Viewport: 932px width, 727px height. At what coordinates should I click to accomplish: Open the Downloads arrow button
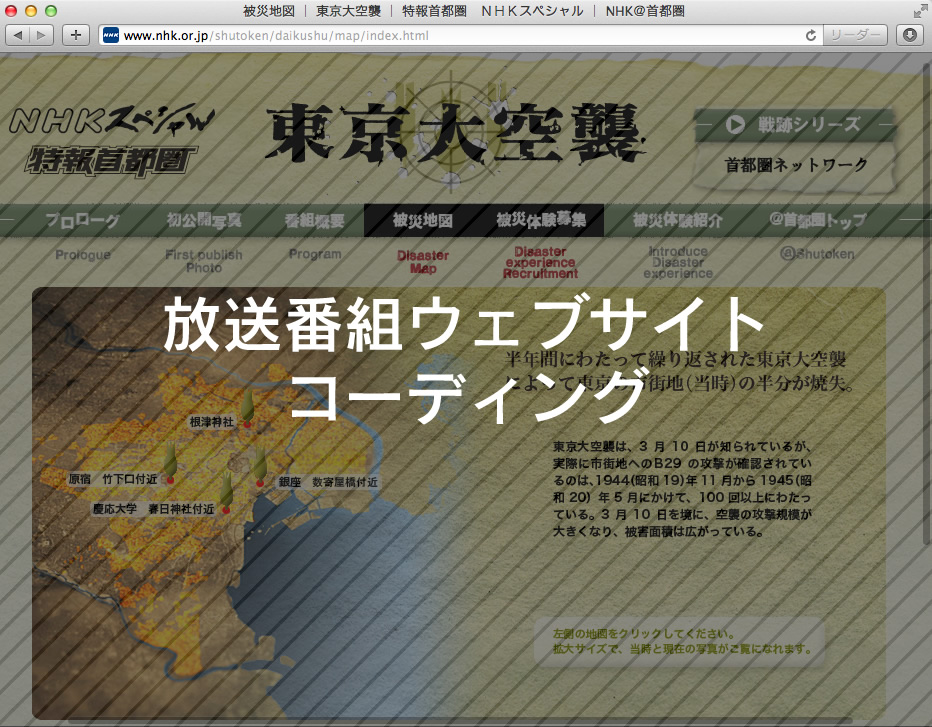pos(910,35)
